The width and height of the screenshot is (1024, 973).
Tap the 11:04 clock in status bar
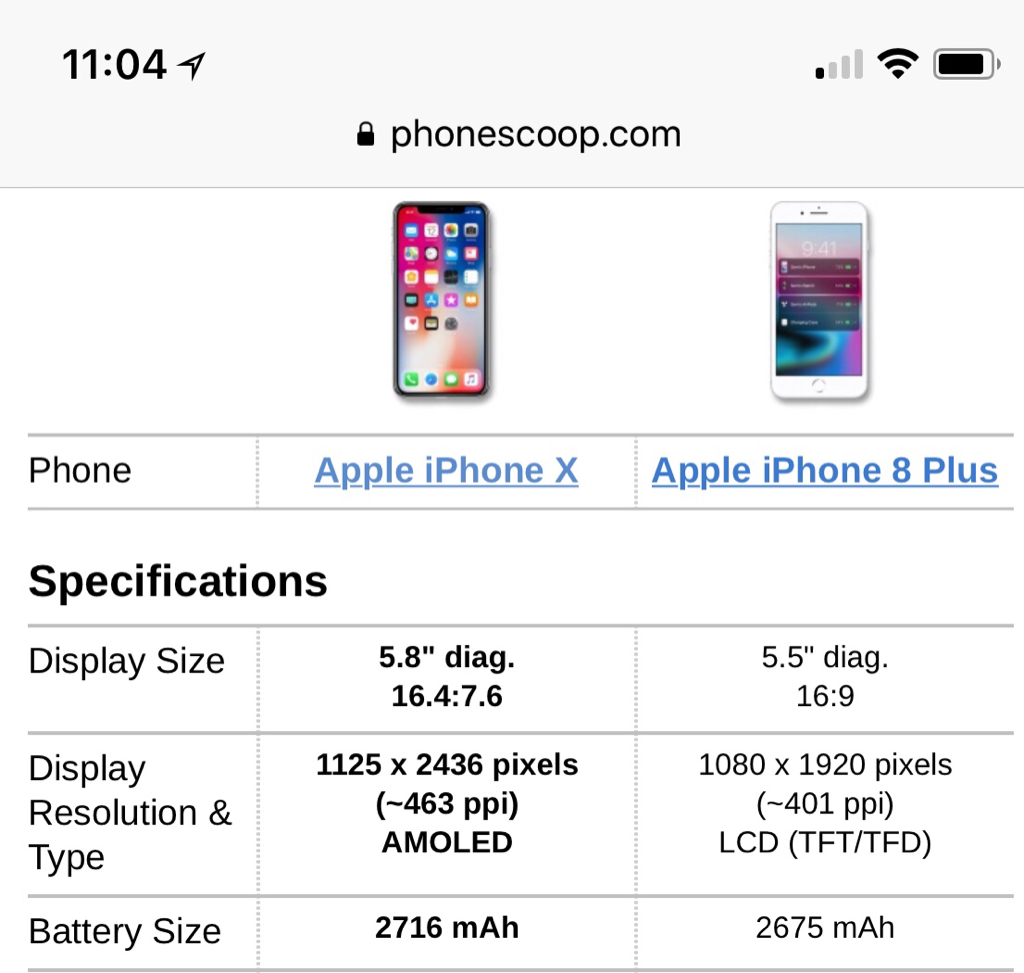114,65
